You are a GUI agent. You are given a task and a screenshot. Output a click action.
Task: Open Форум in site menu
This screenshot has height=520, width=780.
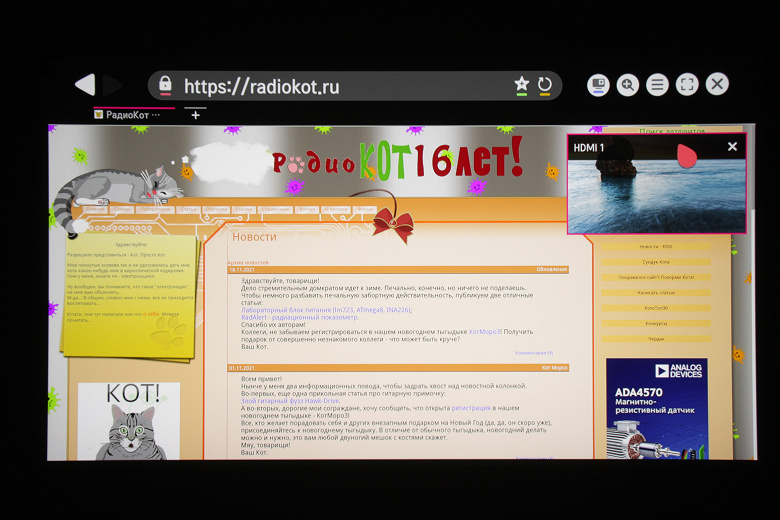[365, 209]
